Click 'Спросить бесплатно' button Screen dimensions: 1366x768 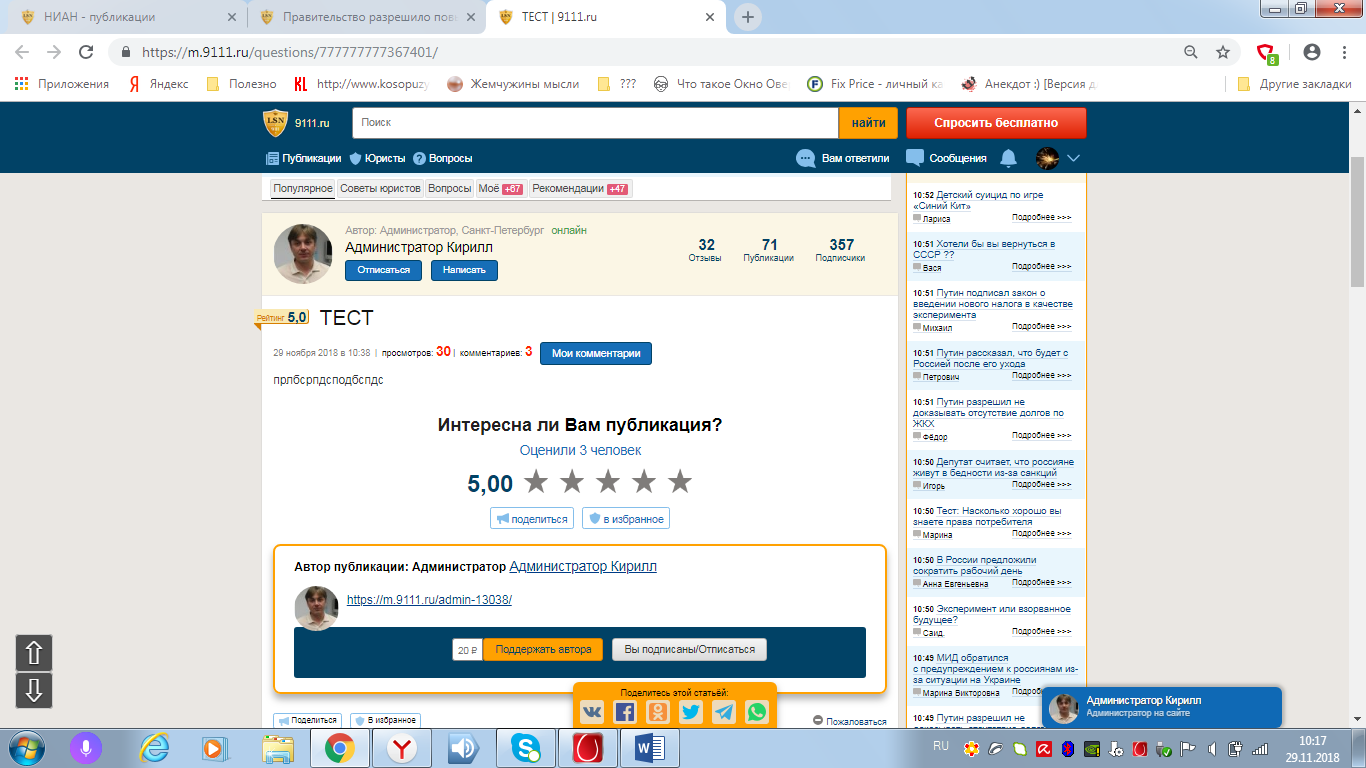(995, 123)
